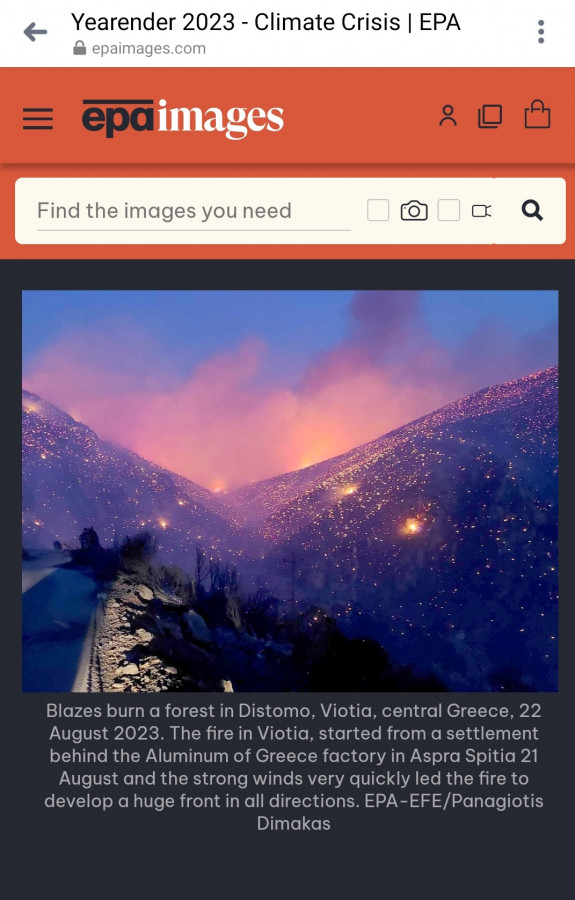Go back using the browser arrow
This screenshot has width=575, height=900.
(x=35, y=32)
